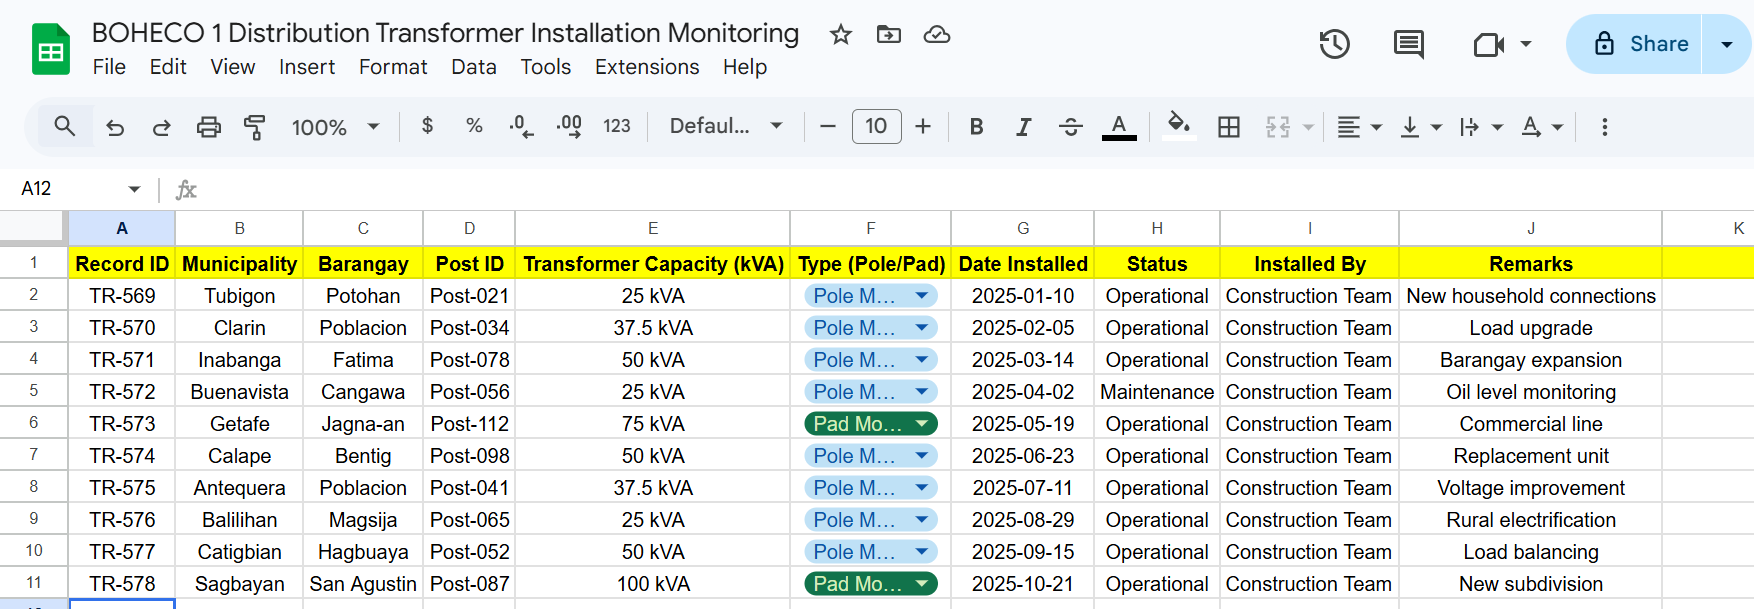Image resolution: width=1754 pixels, height=609 pixels.
Task: Click the borders grid icon
Action: tap(1229, 127)
